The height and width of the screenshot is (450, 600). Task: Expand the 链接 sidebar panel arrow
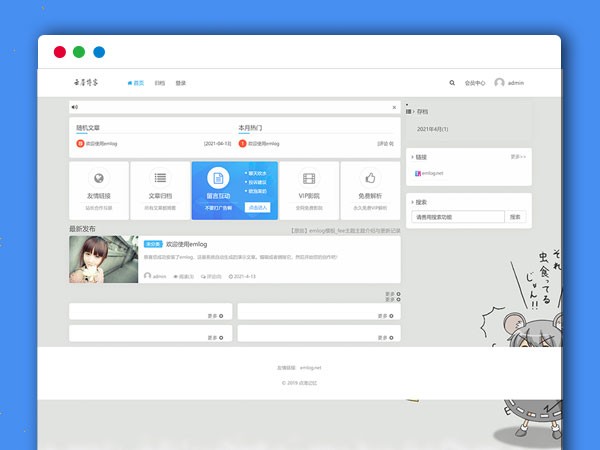pyautogui.click(x=411, y=156)
